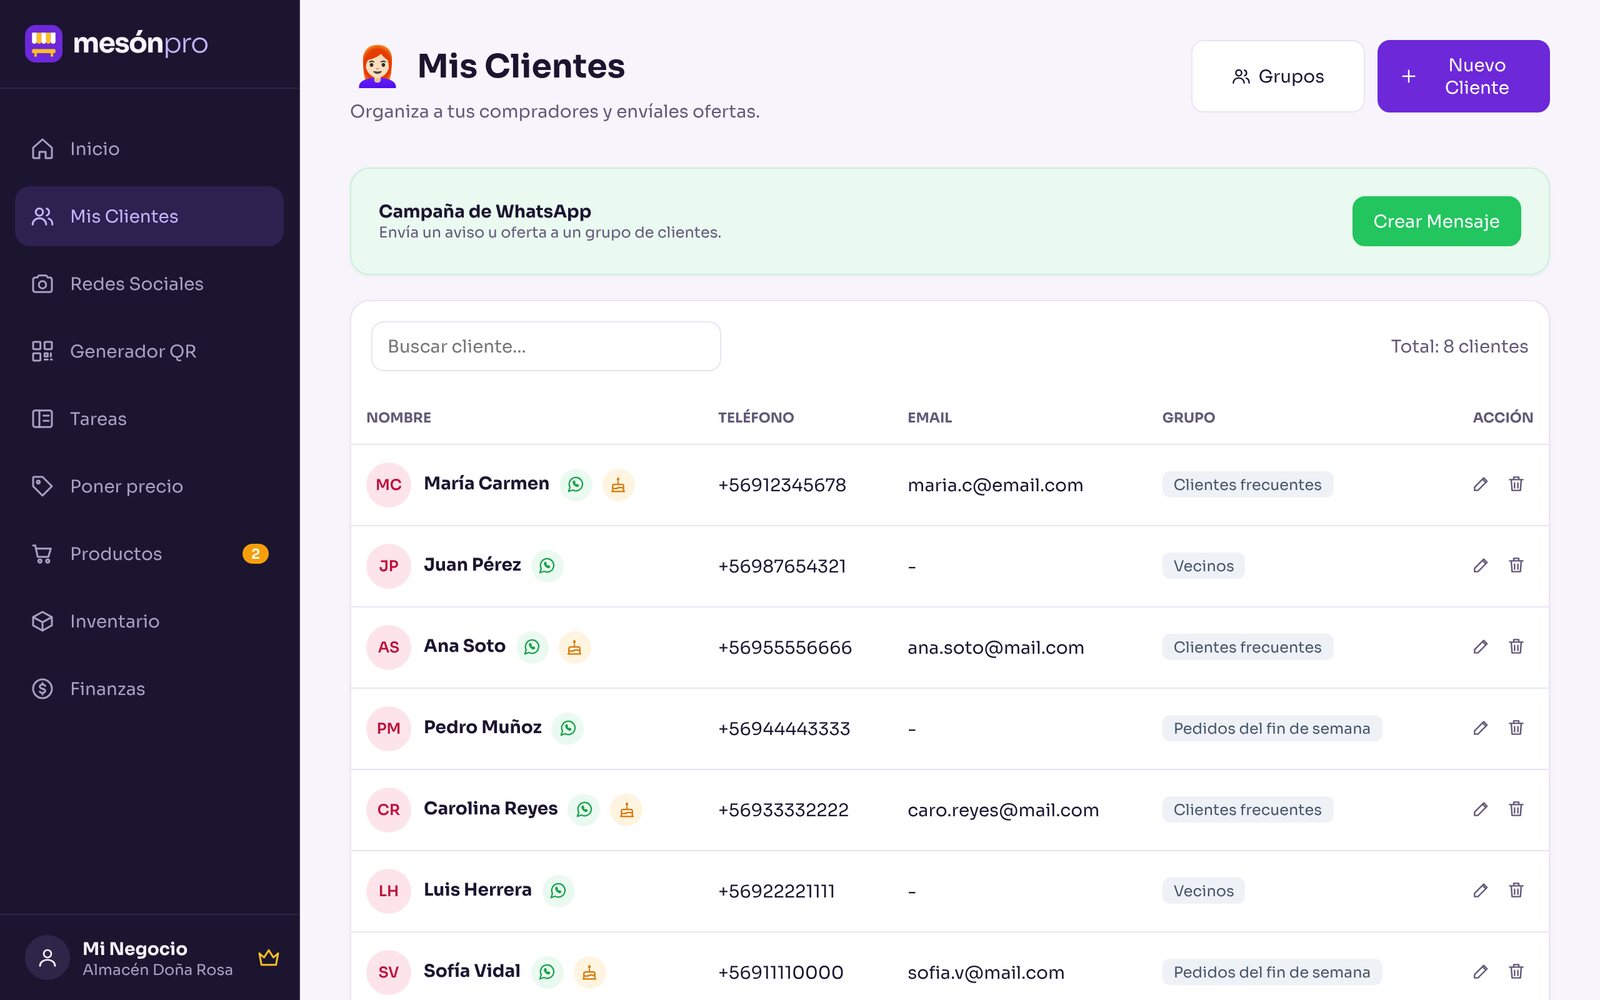Navigate to Tareas

[x=149, y=419]
